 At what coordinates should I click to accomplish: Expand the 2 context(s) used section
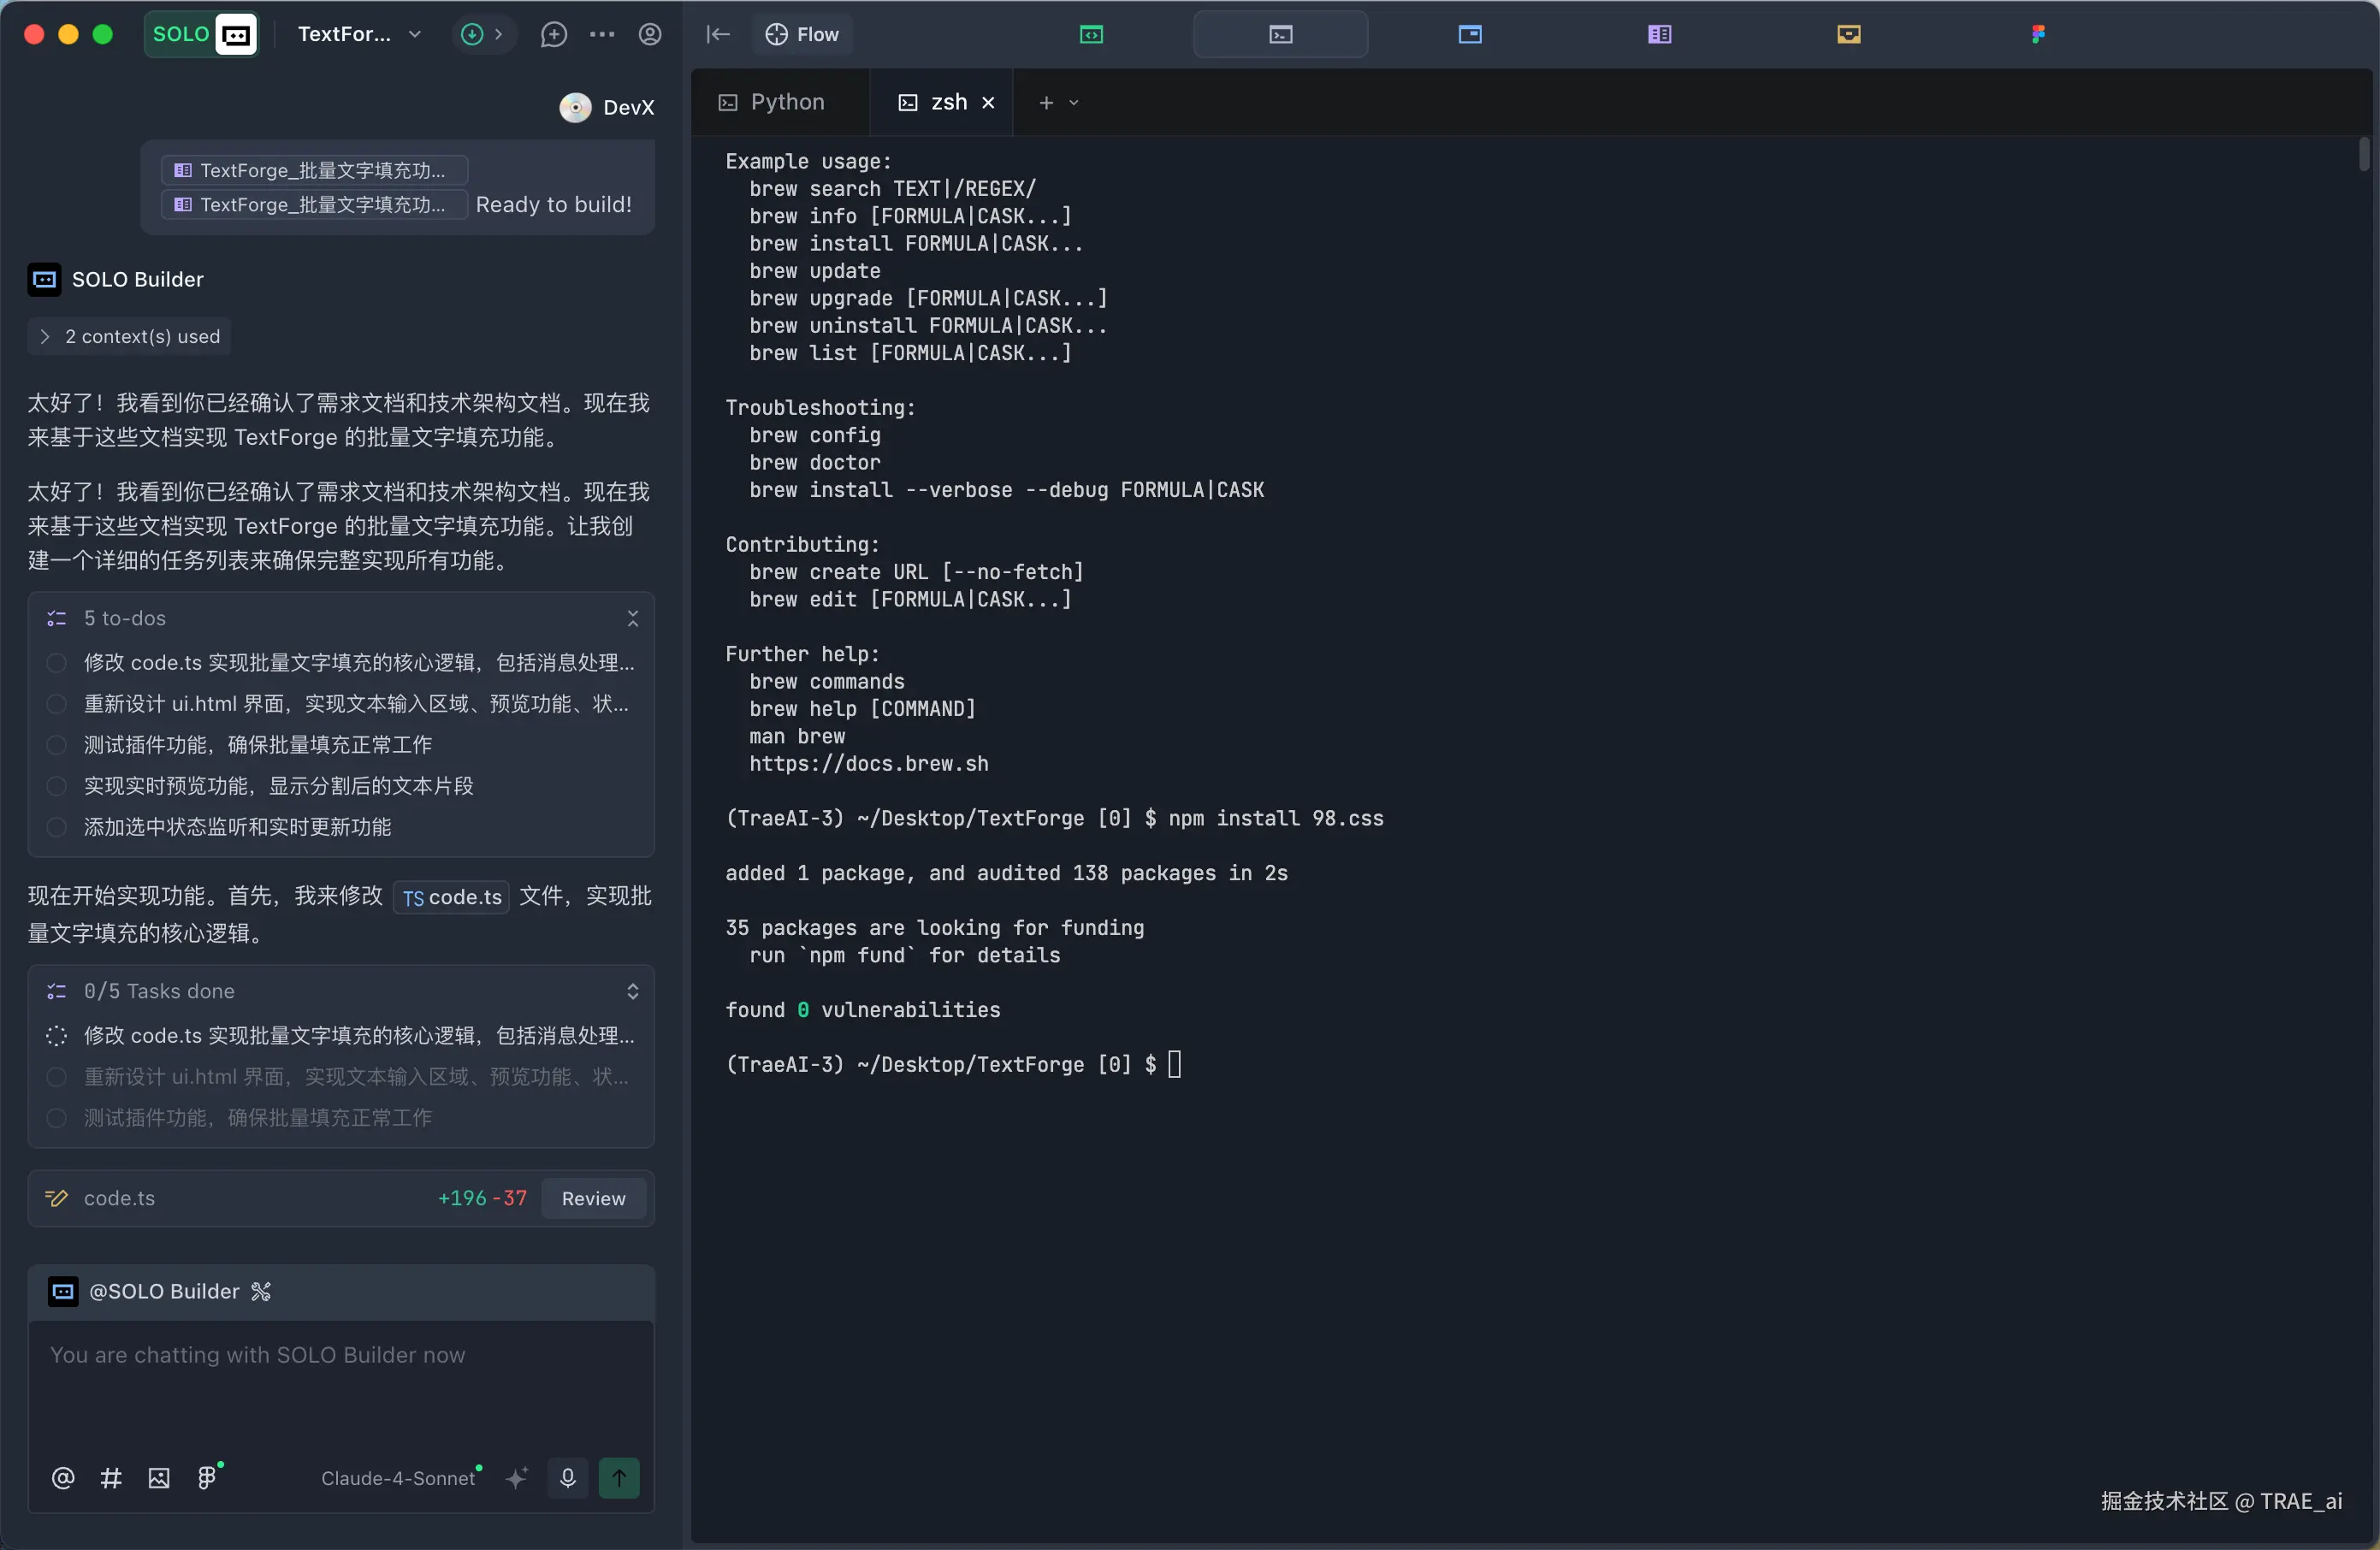coord(130,337)
